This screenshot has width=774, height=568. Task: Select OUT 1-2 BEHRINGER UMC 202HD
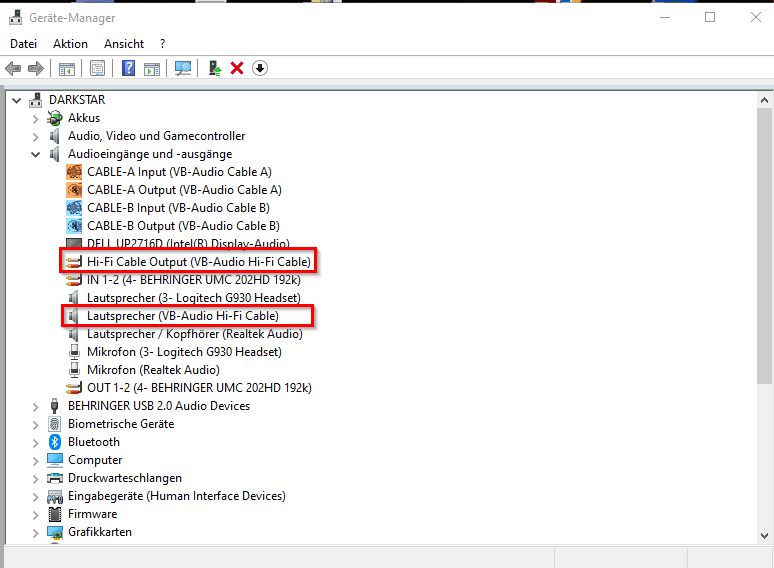[199, 388]
